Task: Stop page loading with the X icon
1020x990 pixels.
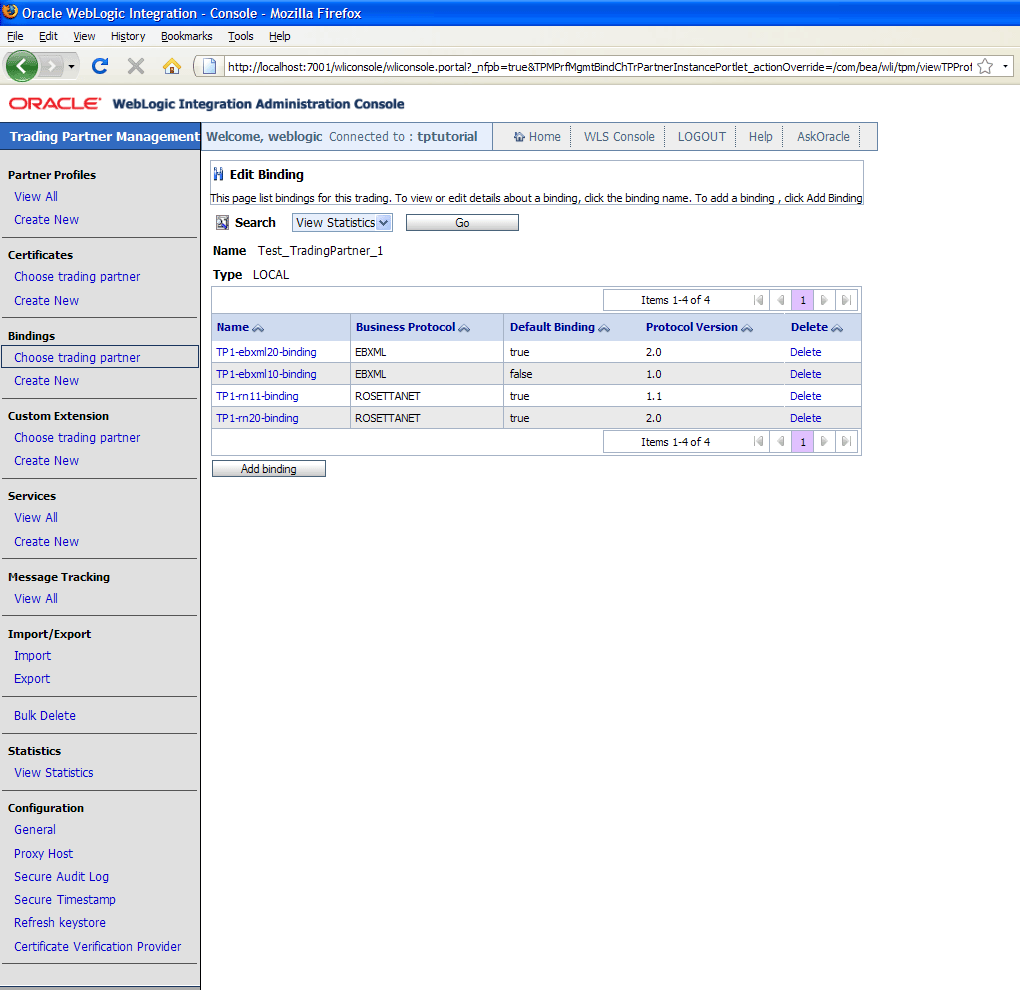Action: pos(136,66)
